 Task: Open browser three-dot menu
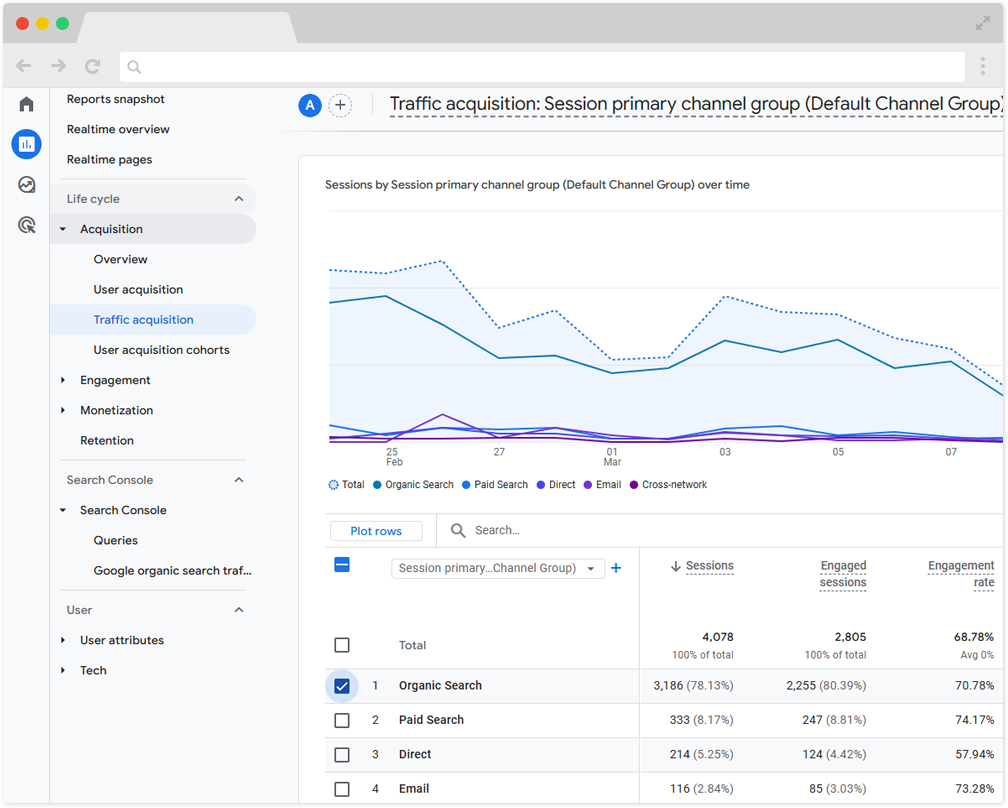(x=982, y=66)
